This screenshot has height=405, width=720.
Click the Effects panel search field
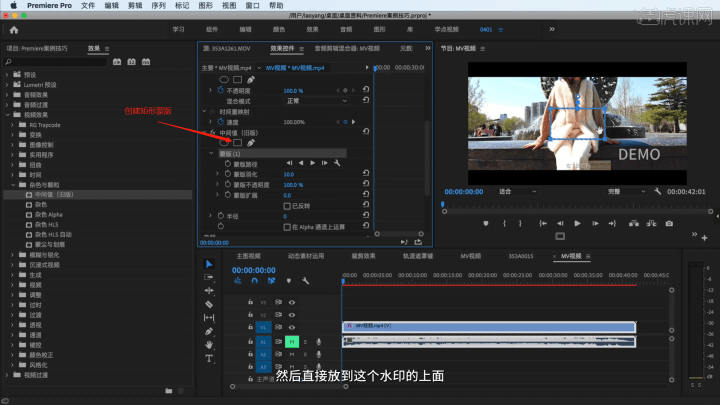(x=56, y=62)
